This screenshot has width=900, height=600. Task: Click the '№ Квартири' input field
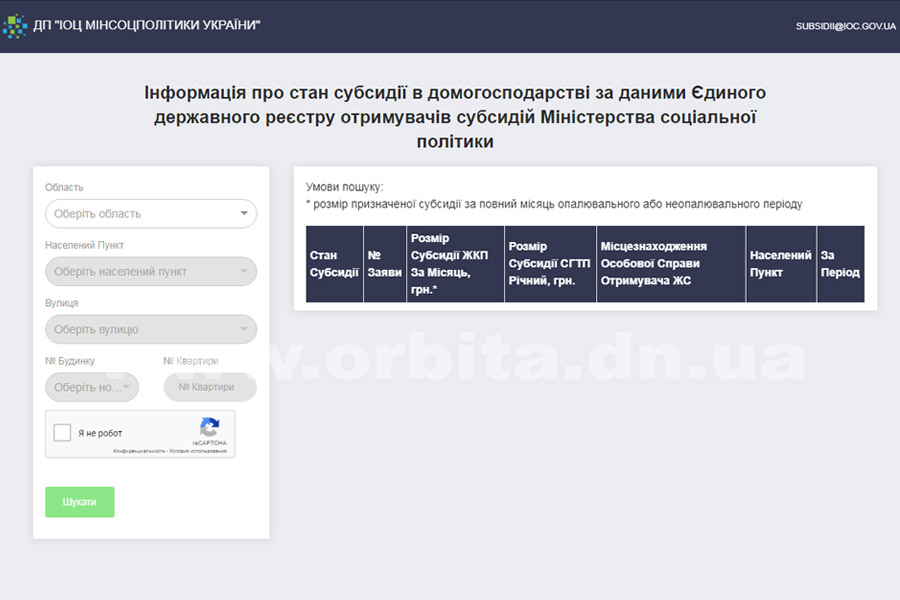pos(210,388)
